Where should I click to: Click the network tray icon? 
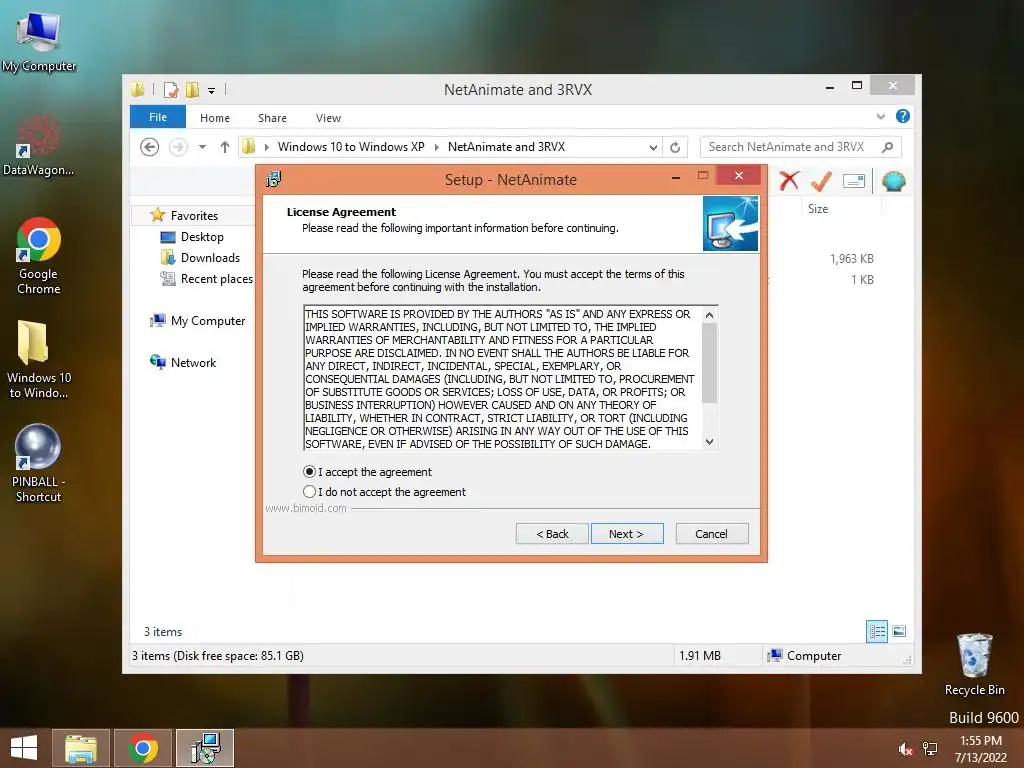coord(930,749)
